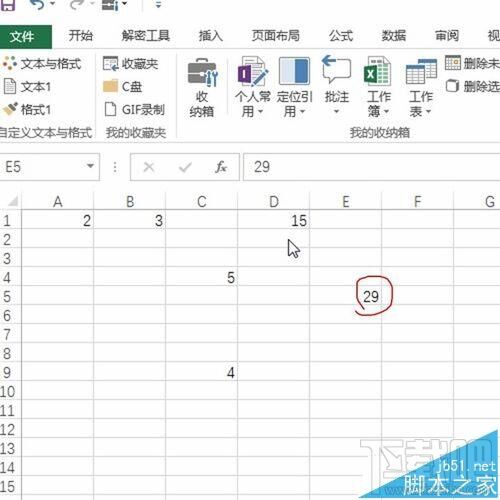Expand the 工作表 dropdown arrow
Screen dimensions: 500x500
[428, 112]
